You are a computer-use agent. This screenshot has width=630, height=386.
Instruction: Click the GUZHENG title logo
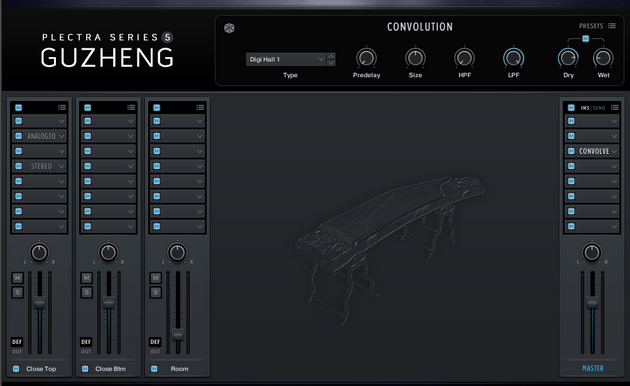point(107,57)
